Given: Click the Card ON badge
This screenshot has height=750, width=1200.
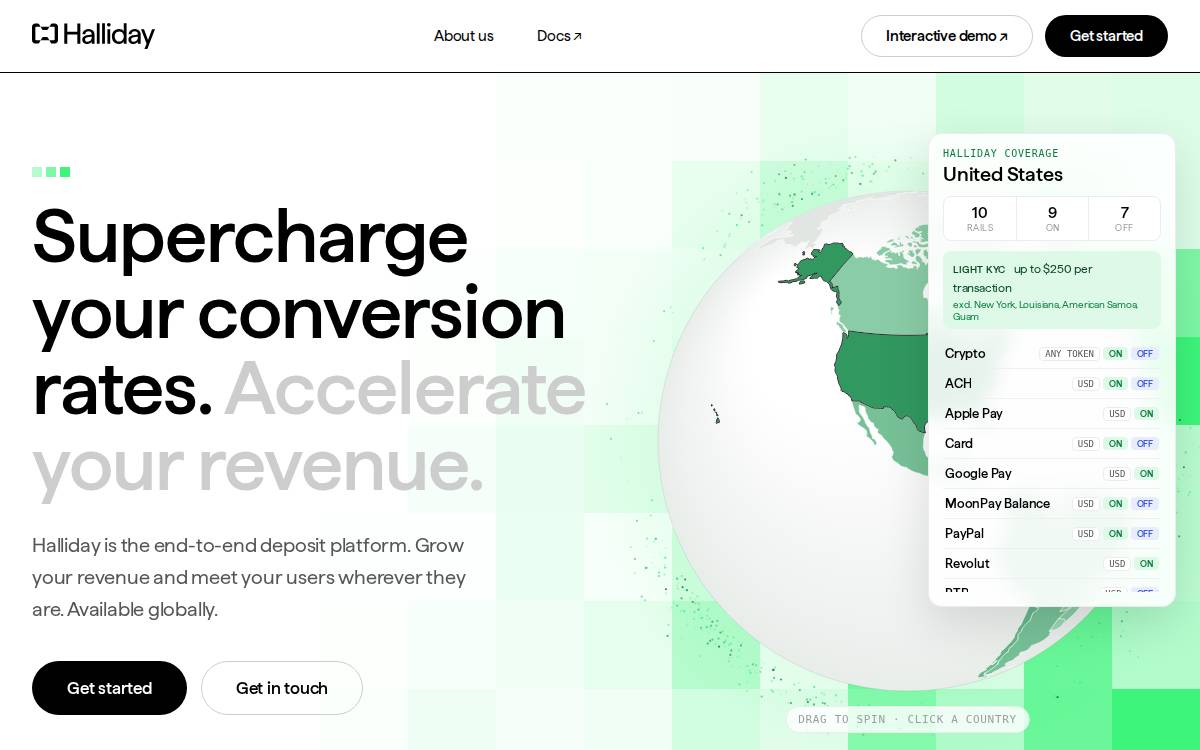Looking at the screenshot, I should click(x=1115, y=444).
